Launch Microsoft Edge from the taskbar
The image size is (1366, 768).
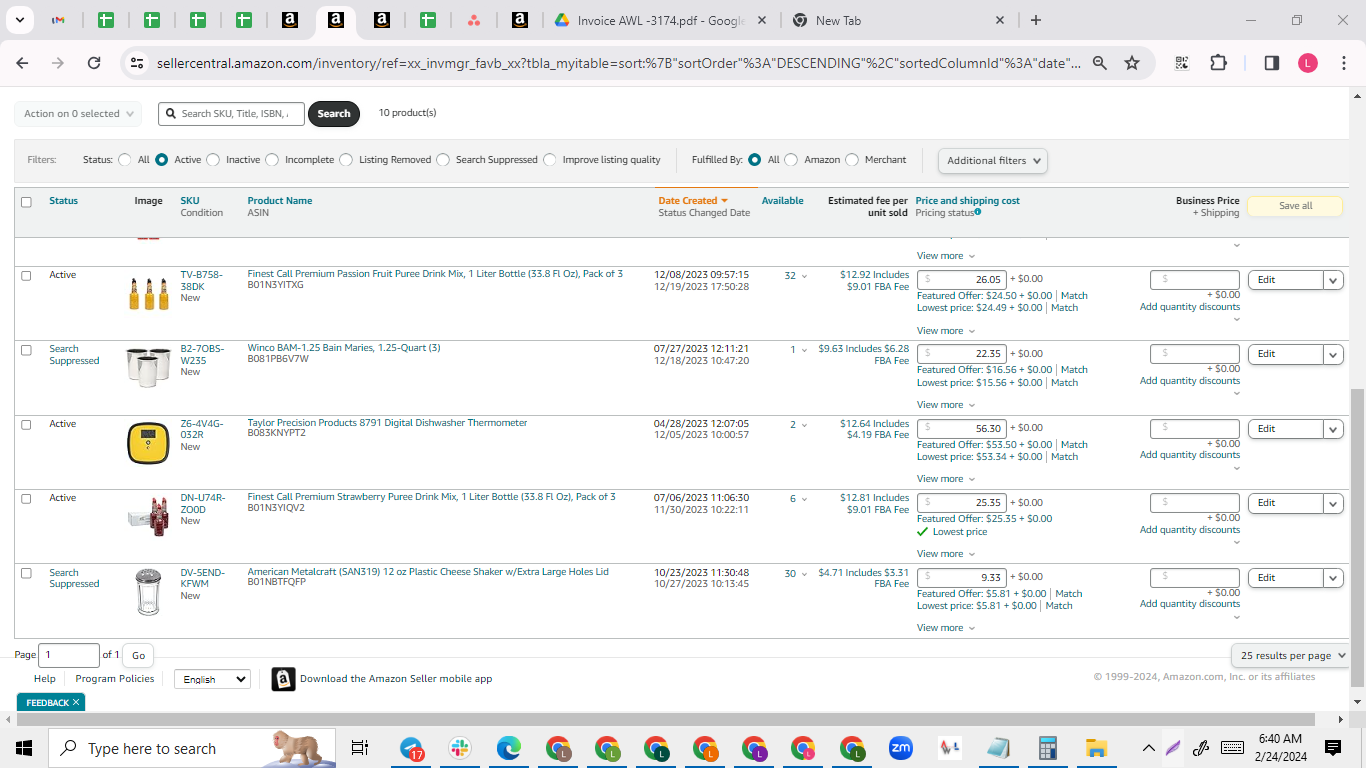(509, 748)
